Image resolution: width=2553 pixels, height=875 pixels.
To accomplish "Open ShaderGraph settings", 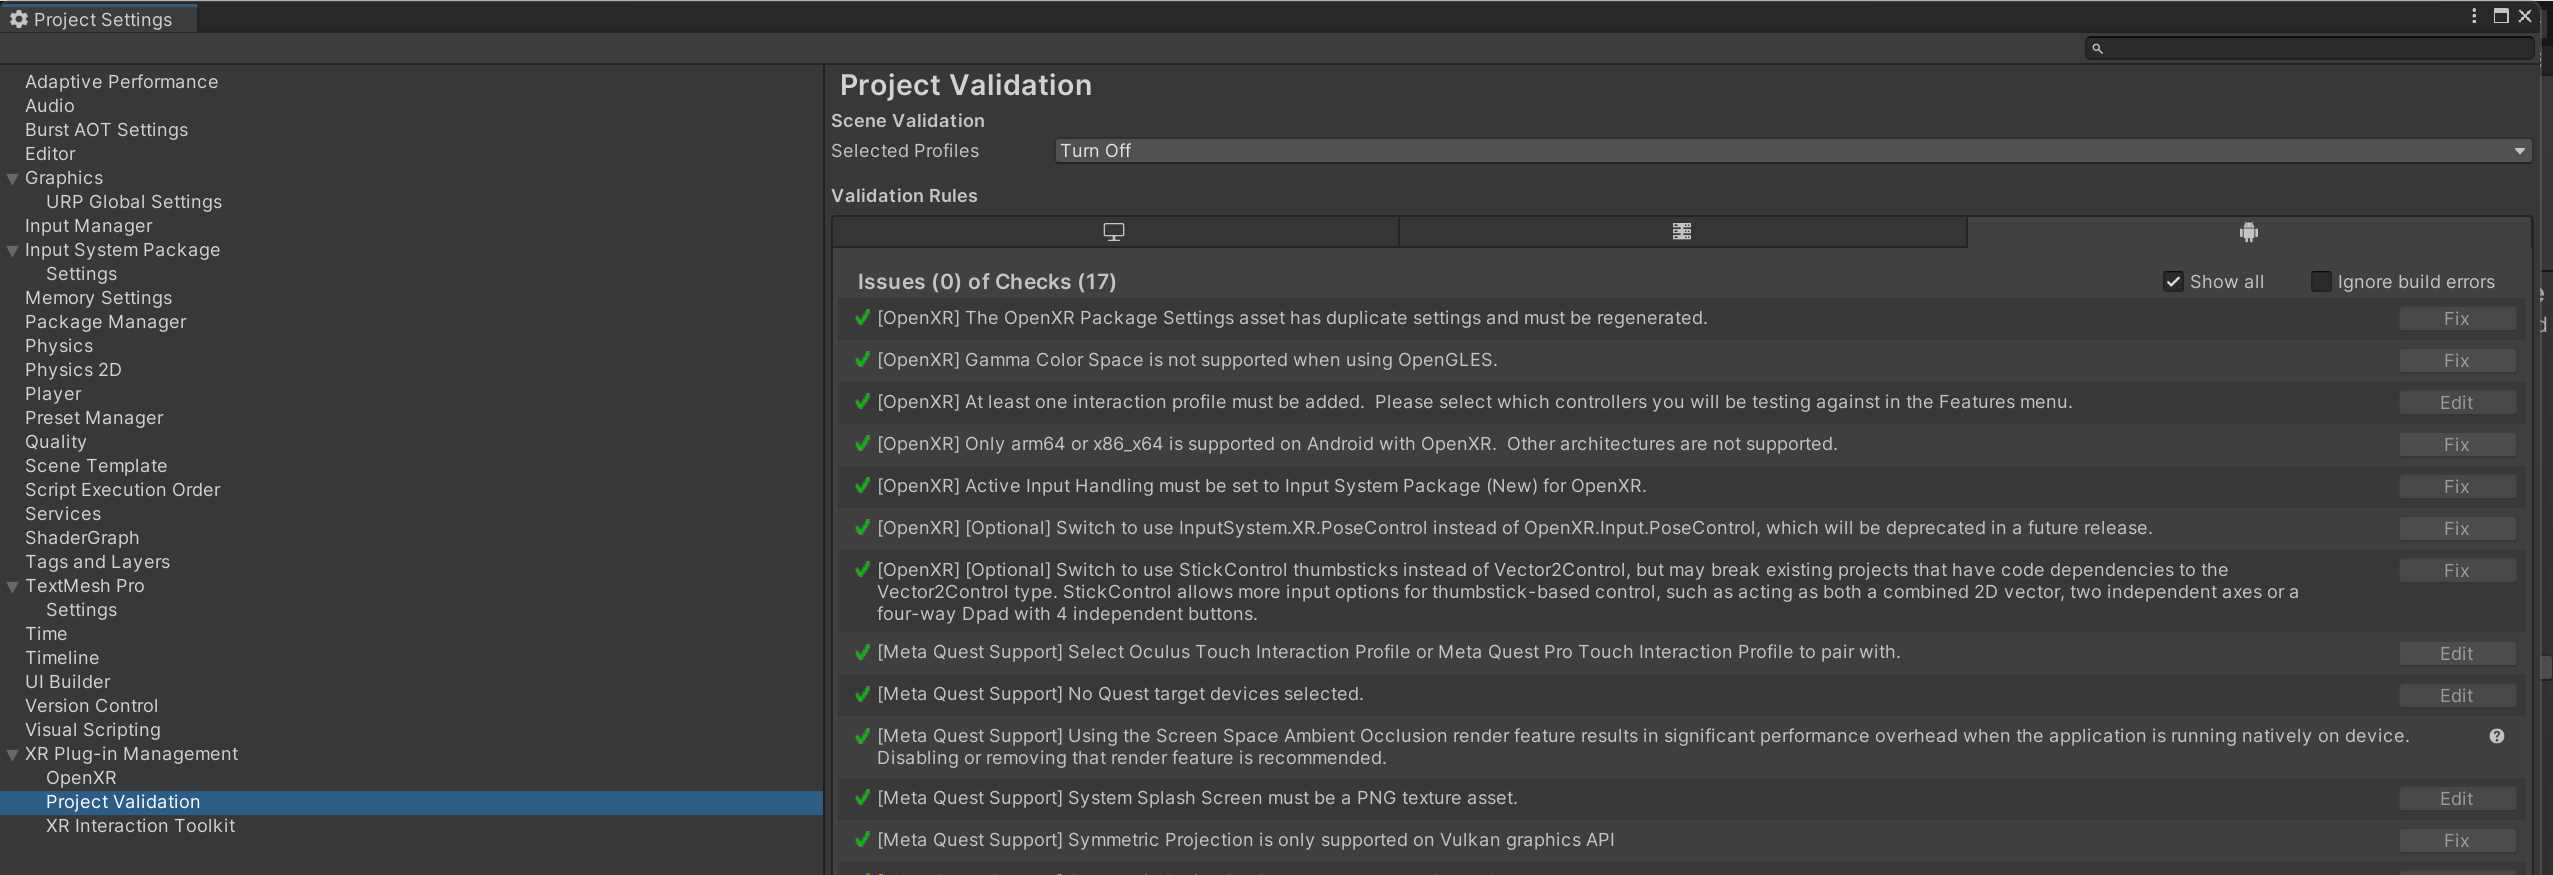I will 82,538.
